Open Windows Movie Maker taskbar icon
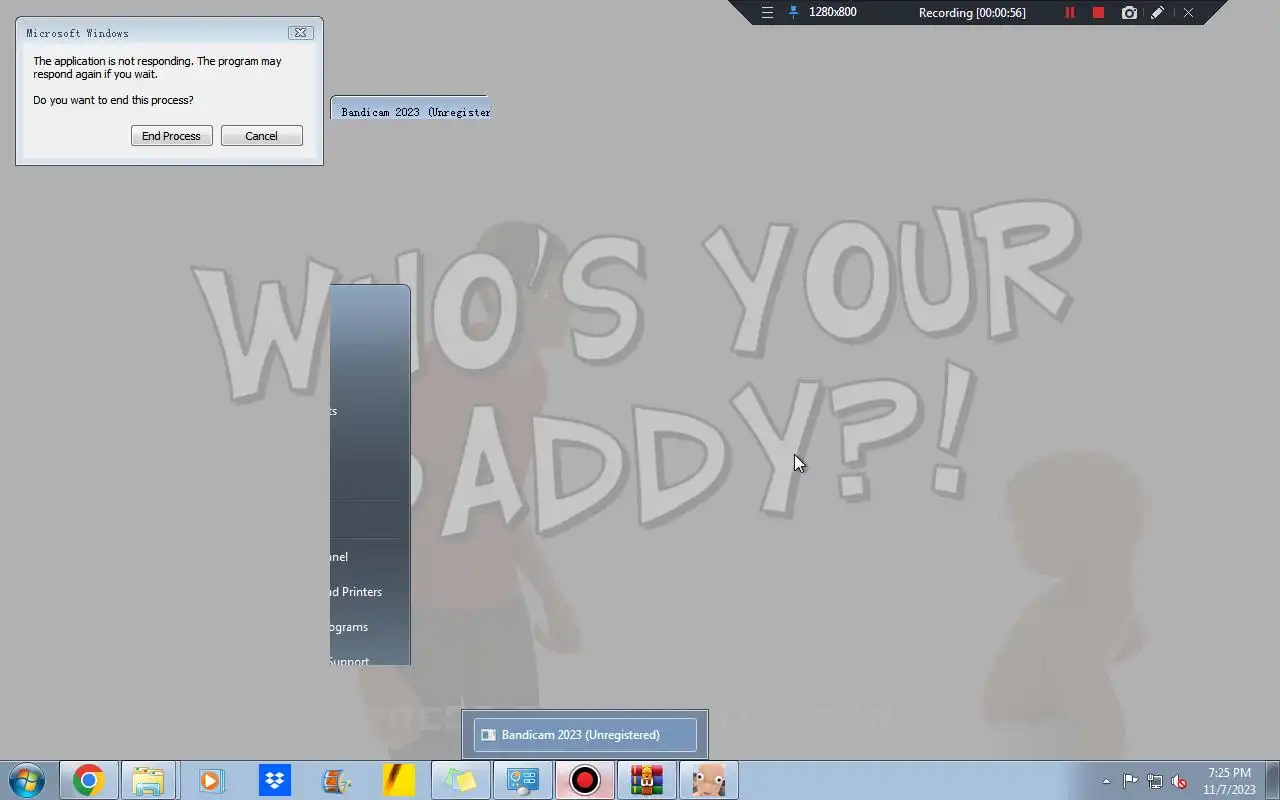Viewport: 1280px width, 800px height. 336,780
